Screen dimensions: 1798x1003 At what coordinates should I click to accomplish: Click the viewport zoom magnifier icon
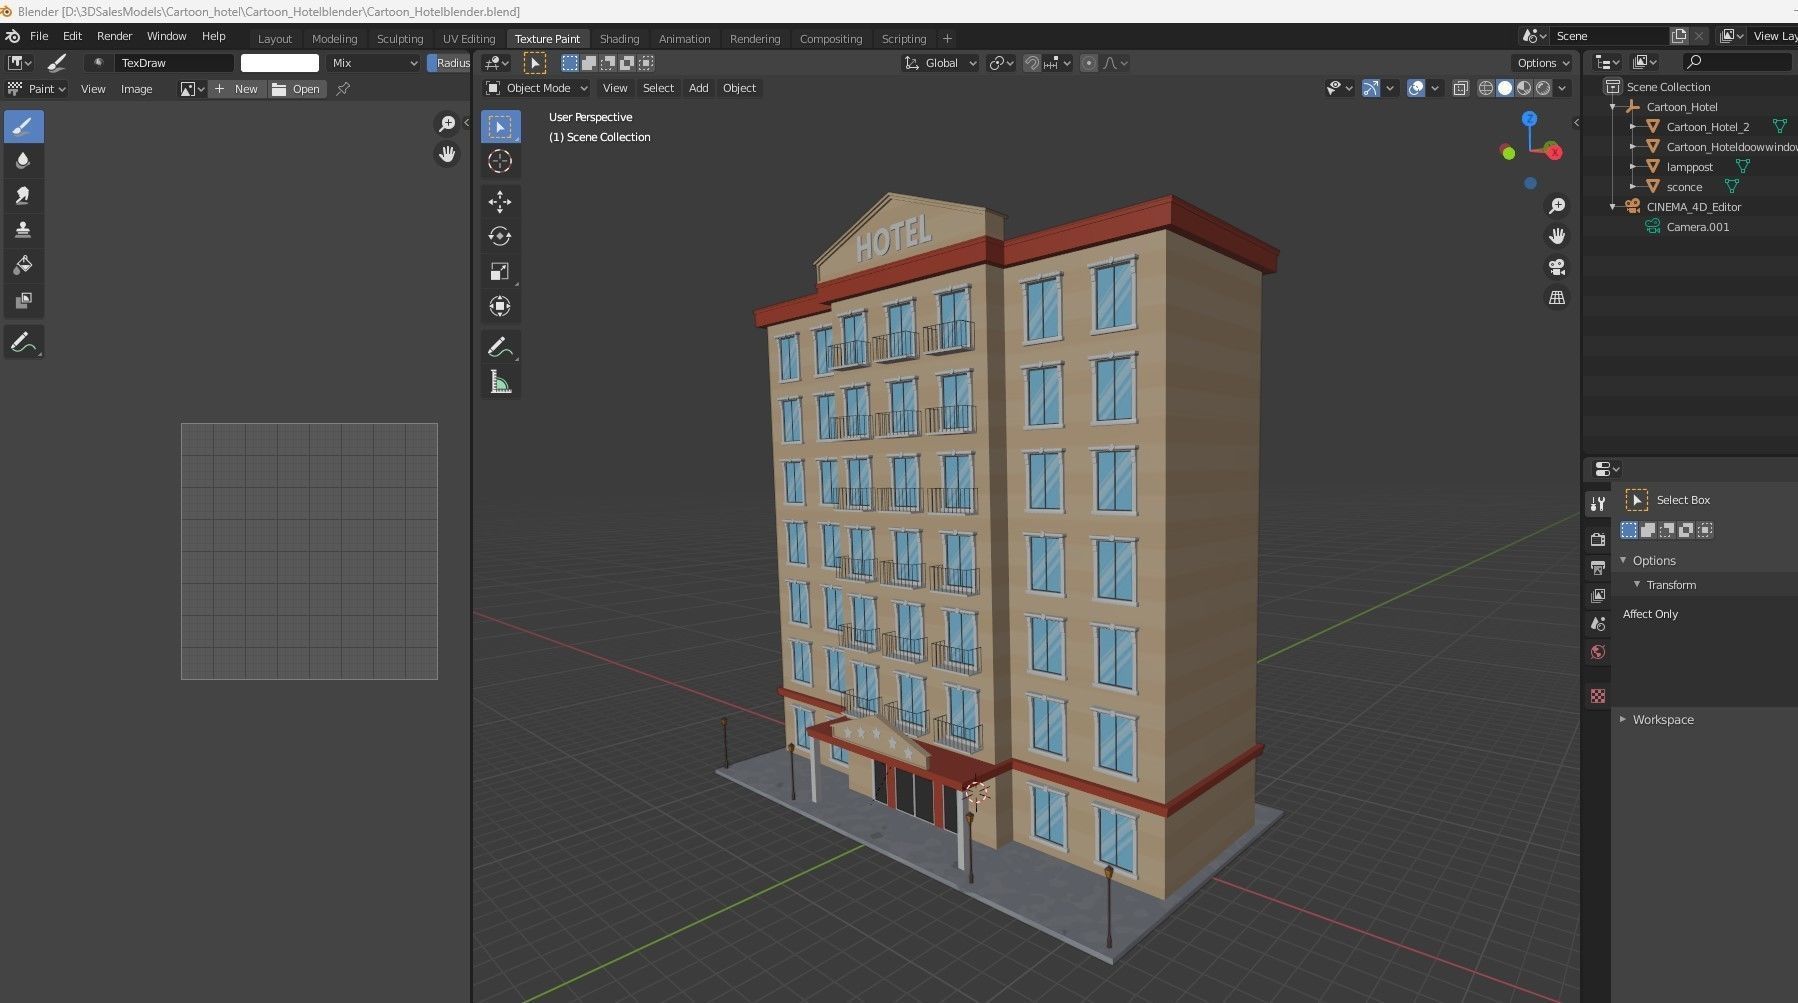click(1557, 206)
